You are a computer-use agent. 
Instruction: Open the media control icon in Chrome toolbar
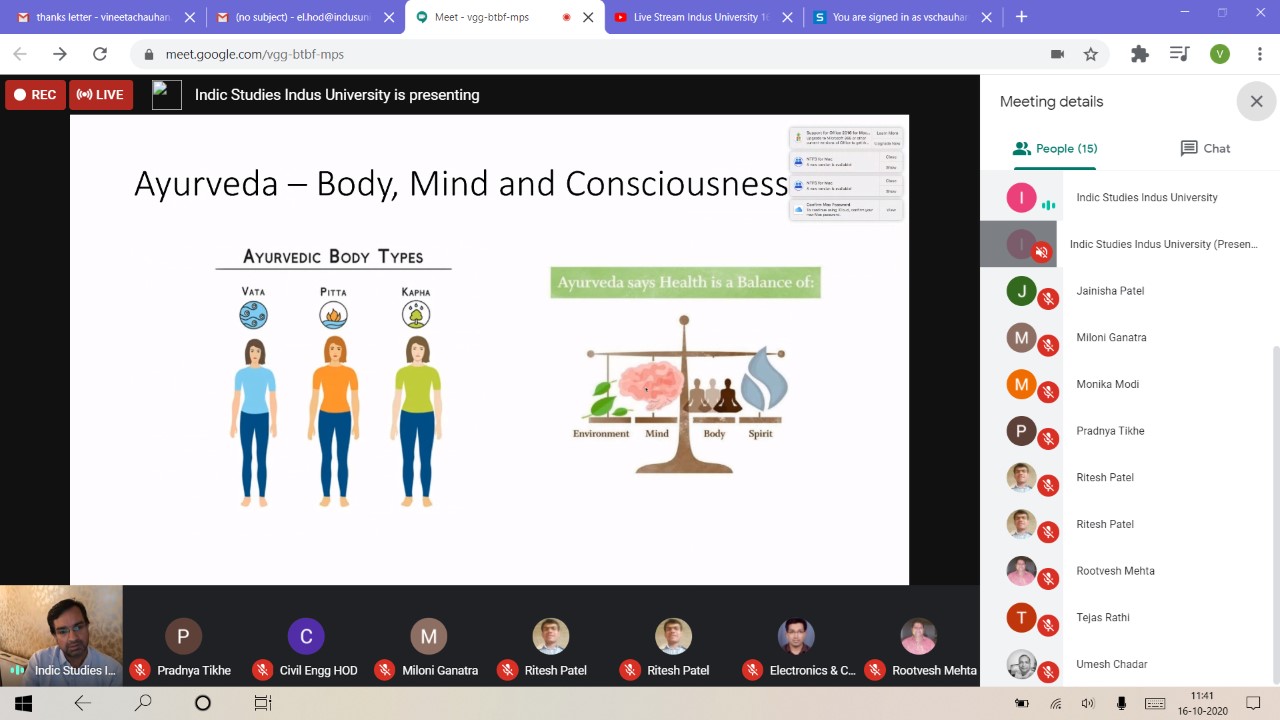point(1180,54)
